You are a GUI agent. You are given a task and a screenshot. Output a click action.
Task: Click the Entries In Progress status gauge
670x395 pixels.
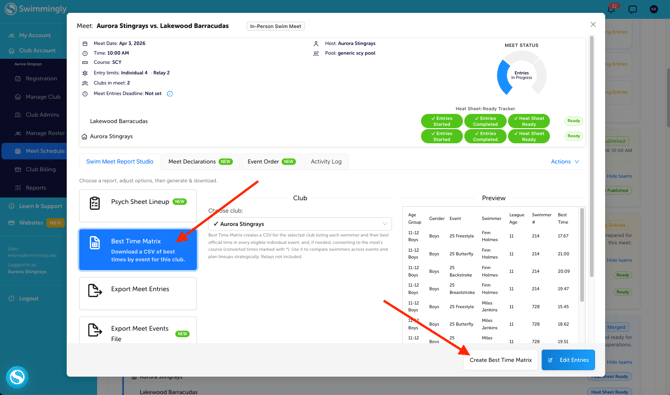pyautogui.click(x=521, y=75)
